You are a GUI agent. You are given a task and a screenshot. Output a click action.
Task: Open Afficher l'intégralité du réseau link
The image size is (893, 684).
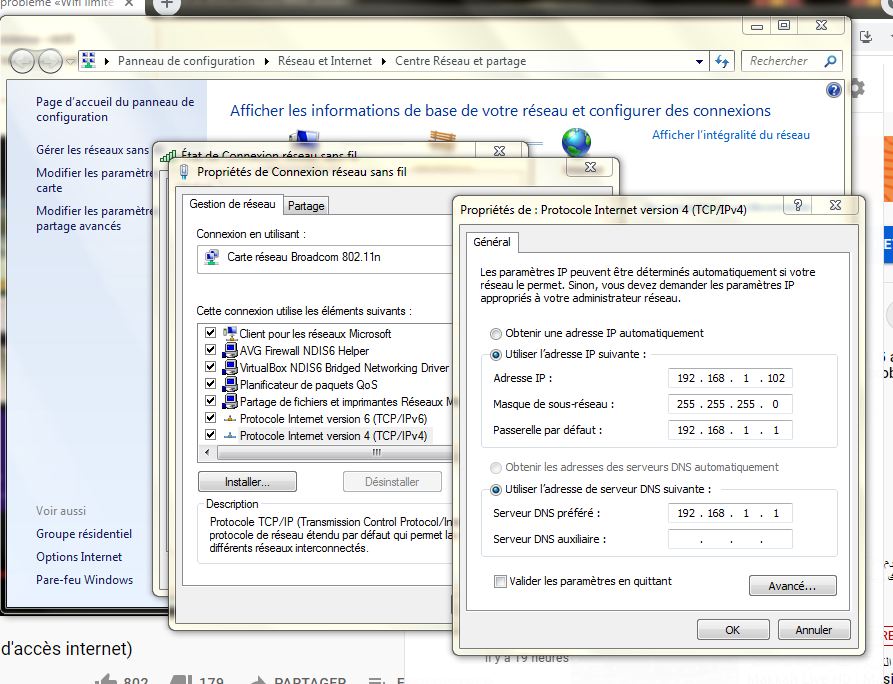point(730,135)
